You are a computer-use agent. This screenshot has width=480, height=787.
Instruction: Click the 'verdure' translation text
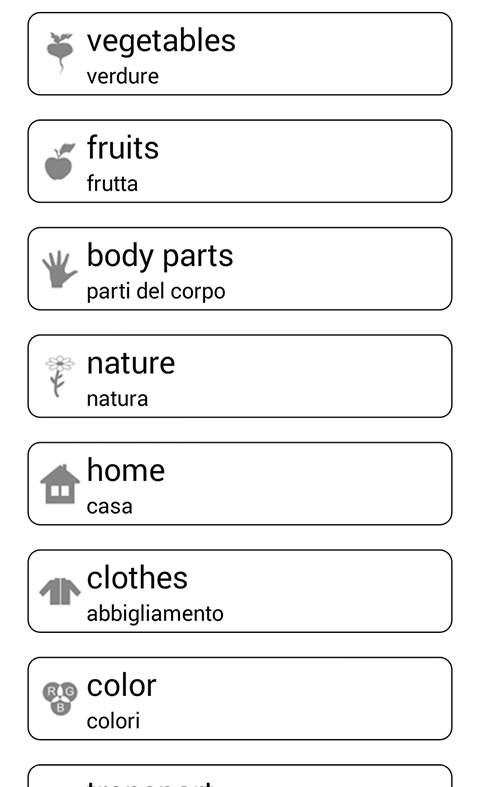(x=123, y=76)
